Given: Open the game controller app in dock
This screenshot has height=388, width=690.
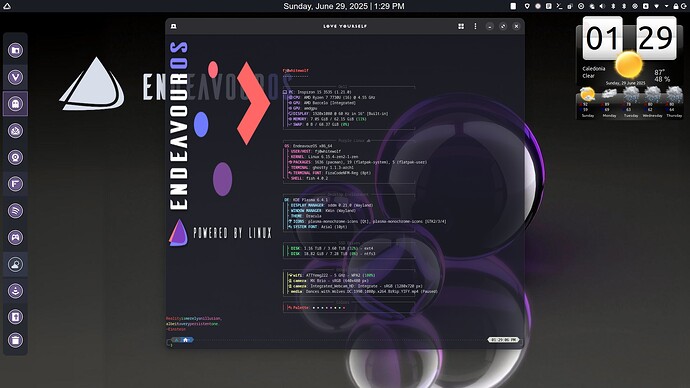Looking at the screenshot, I should [15, 238].
